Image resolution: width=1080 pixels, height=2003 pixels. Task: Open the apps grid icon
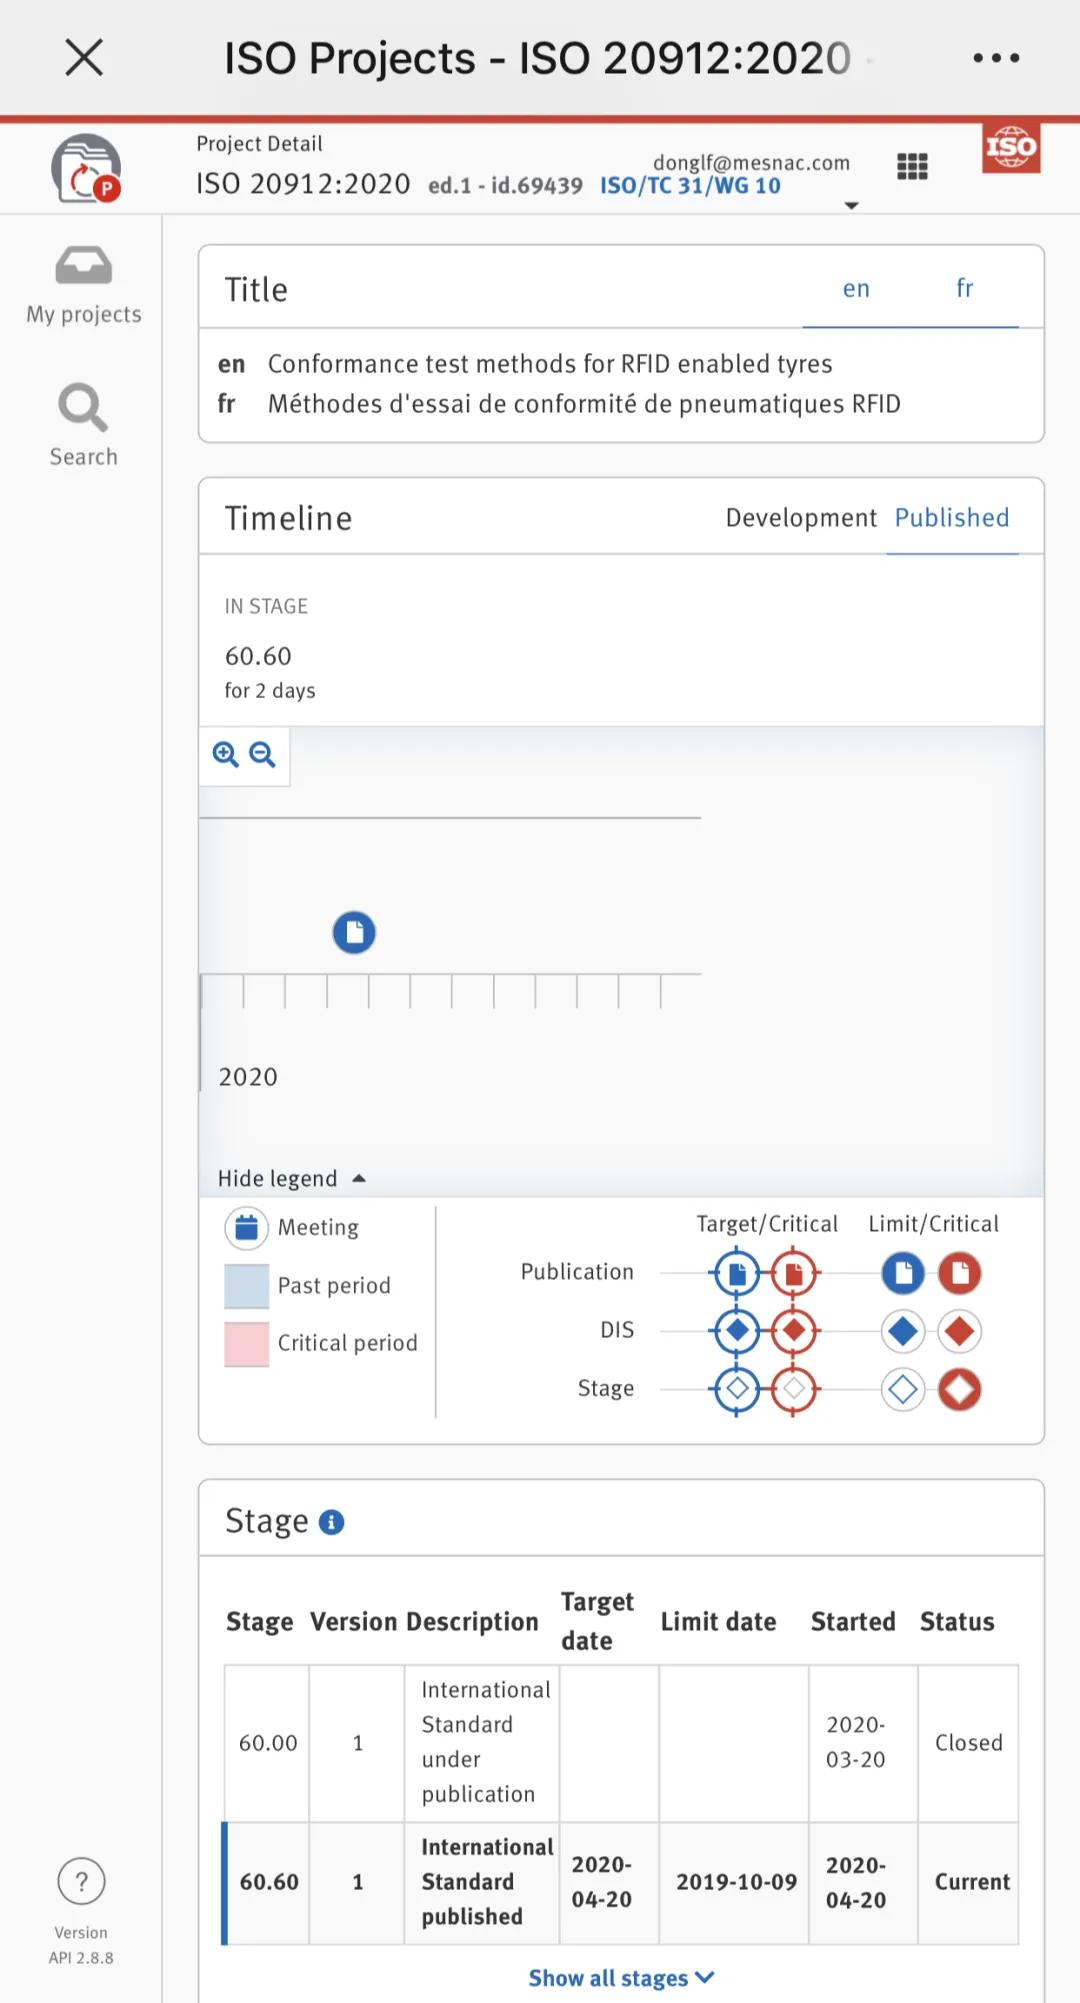912,166
